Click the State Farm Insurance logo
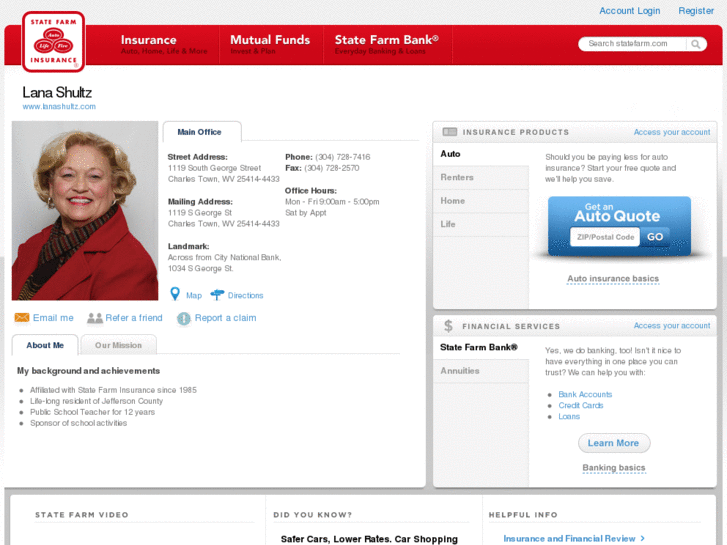727x545 pixels. (x=53, y=42)
